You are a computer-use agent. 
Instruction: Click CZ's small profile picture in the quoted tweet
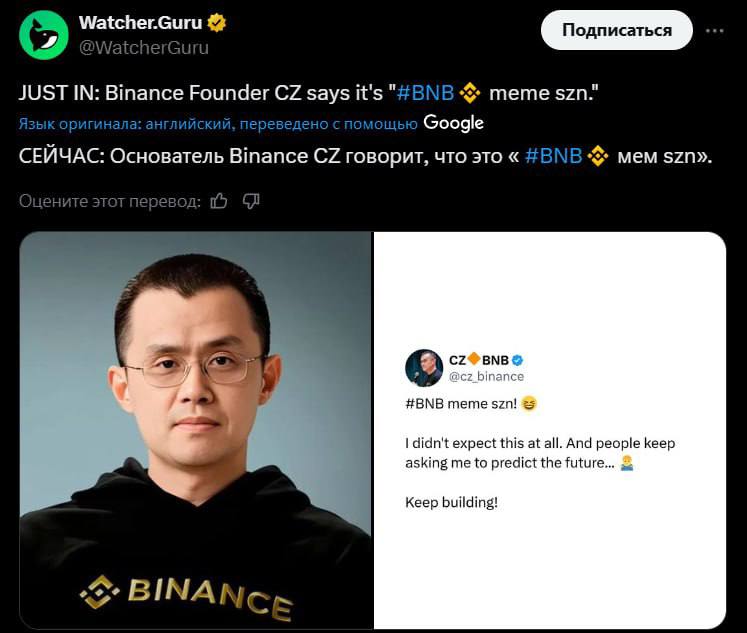(x=424, y=368)
